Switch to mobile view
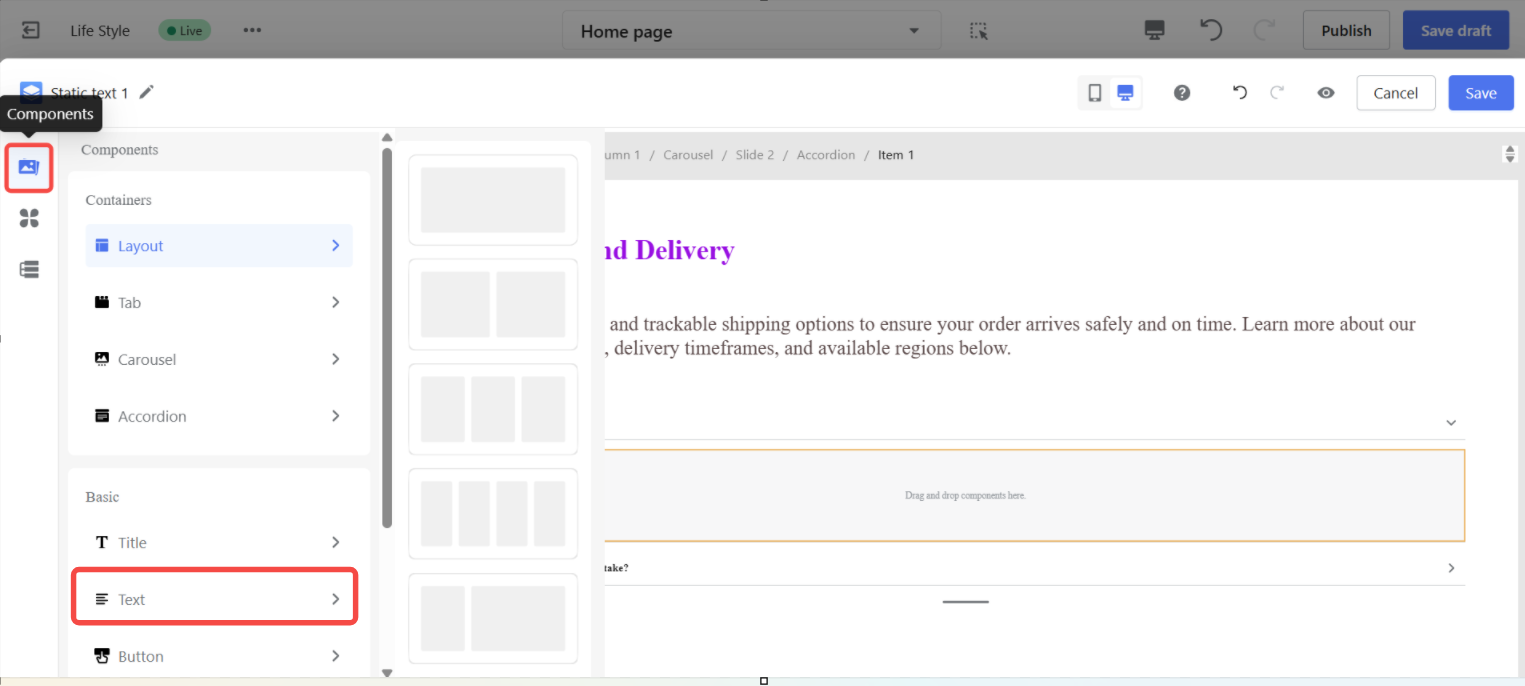Screen dimensions: 1525x686 pos(1095,93)
